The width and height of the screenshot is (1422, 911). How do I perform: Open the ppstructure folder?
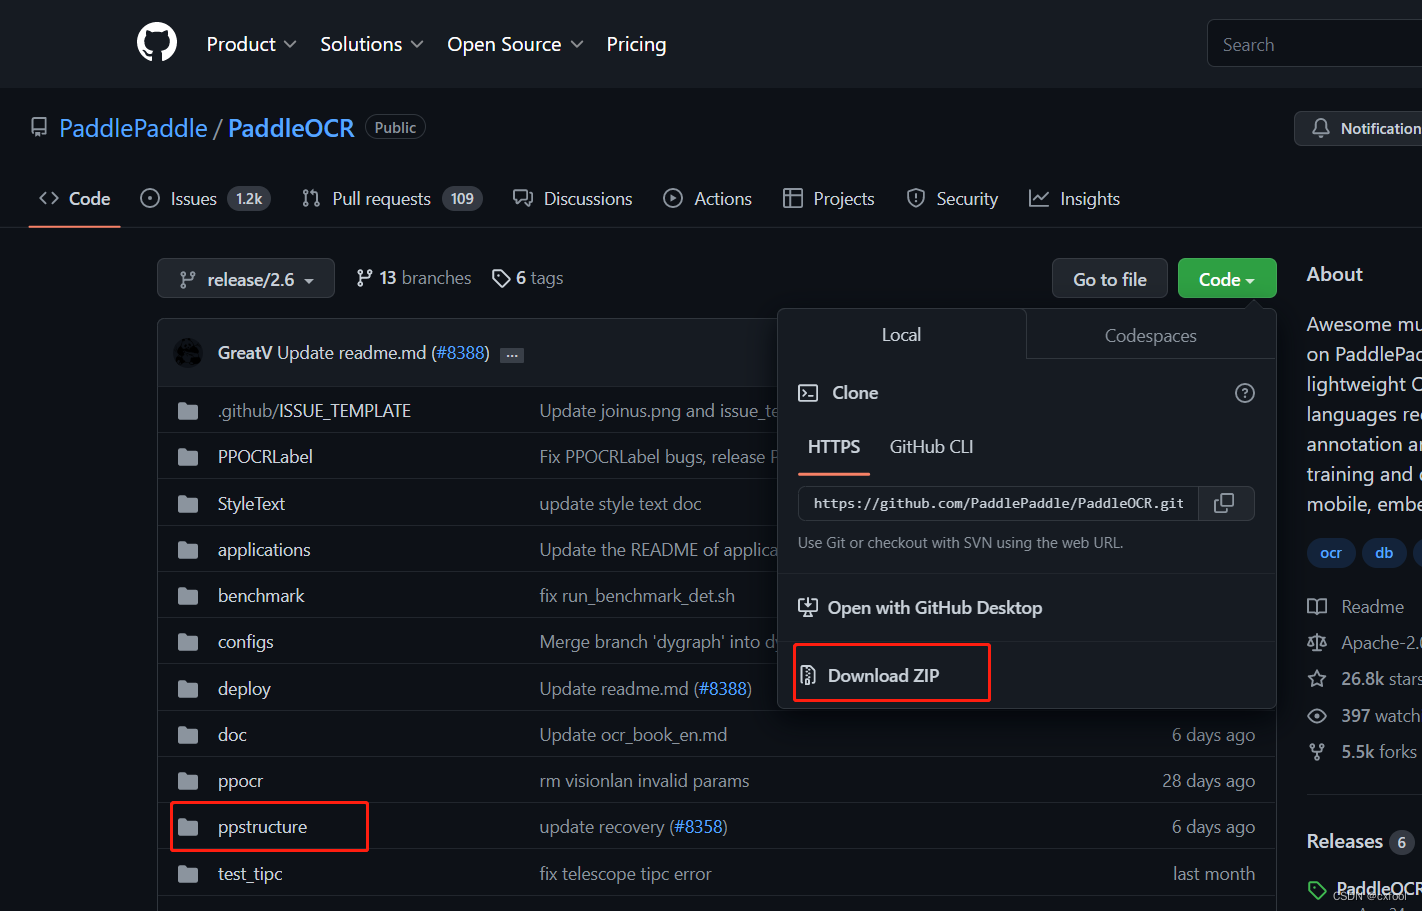[263, 827]
